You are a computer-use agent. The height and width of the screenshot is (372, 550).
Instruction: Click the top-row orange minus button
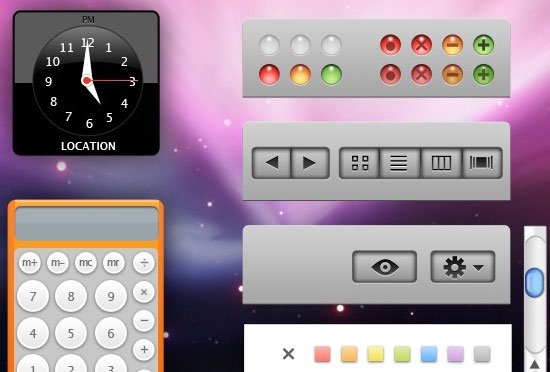click(452, 45)
